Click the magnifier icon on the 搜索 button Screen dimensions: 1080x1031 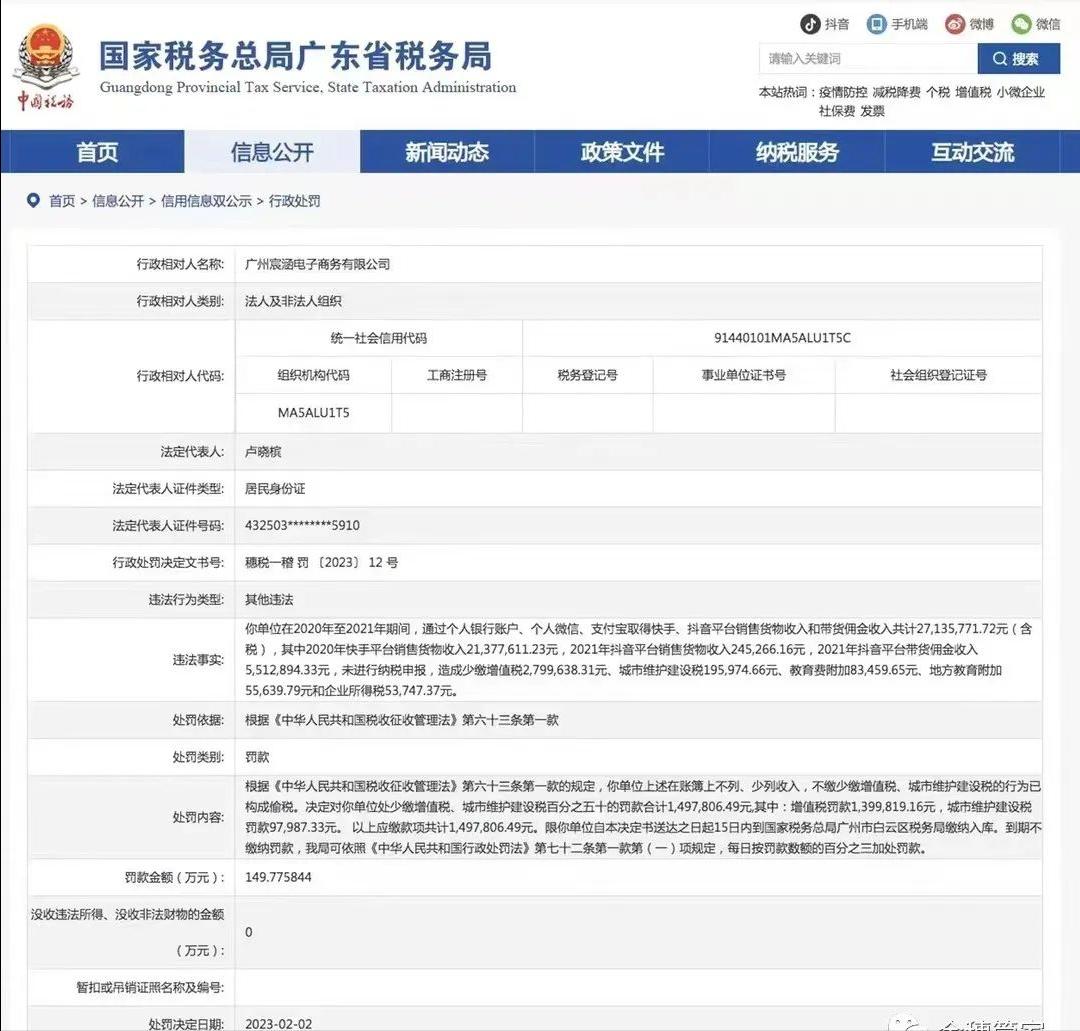1000,58
